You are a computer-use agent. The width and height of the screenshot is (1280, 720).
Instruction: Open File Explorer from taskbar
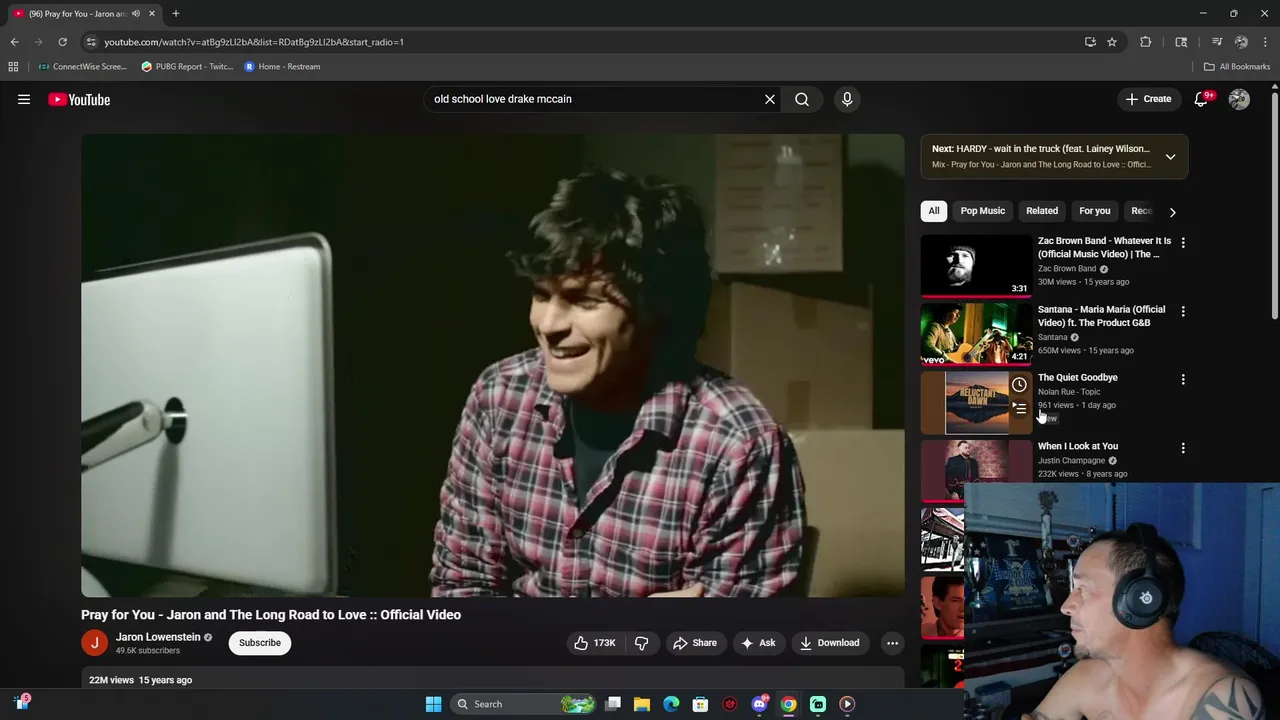(642, 704)
